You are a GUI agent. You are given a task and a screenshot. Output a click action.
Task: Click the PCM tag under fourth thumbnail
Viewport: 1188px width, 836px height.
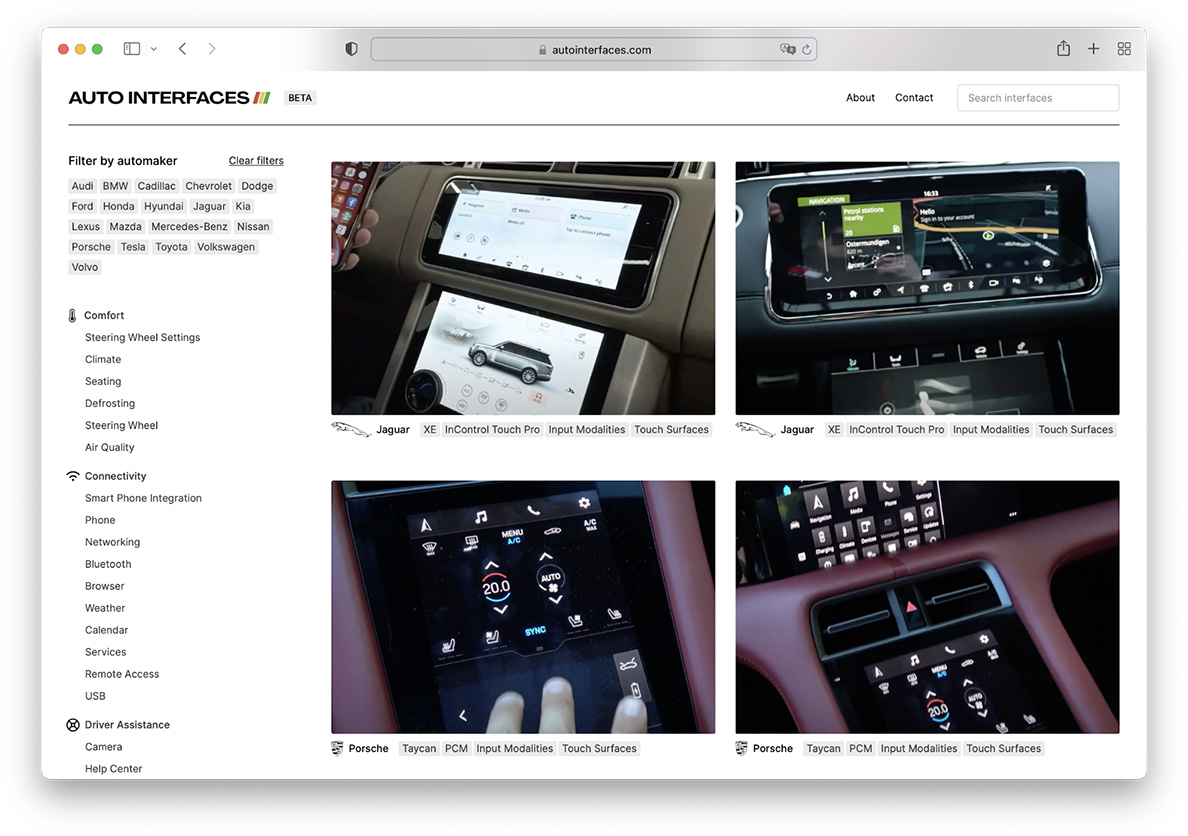tap(861, 749)
